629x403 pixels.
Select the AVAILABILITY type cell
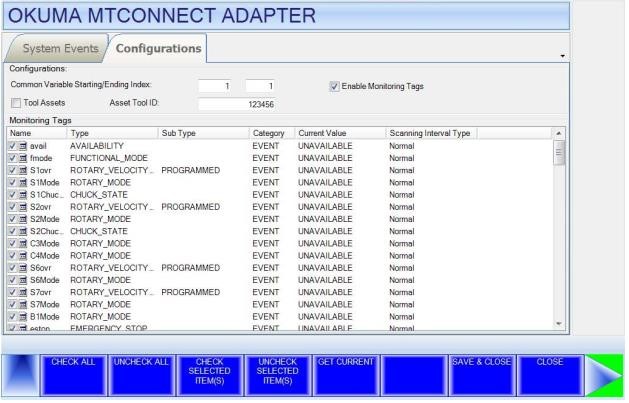click(97, 146)
